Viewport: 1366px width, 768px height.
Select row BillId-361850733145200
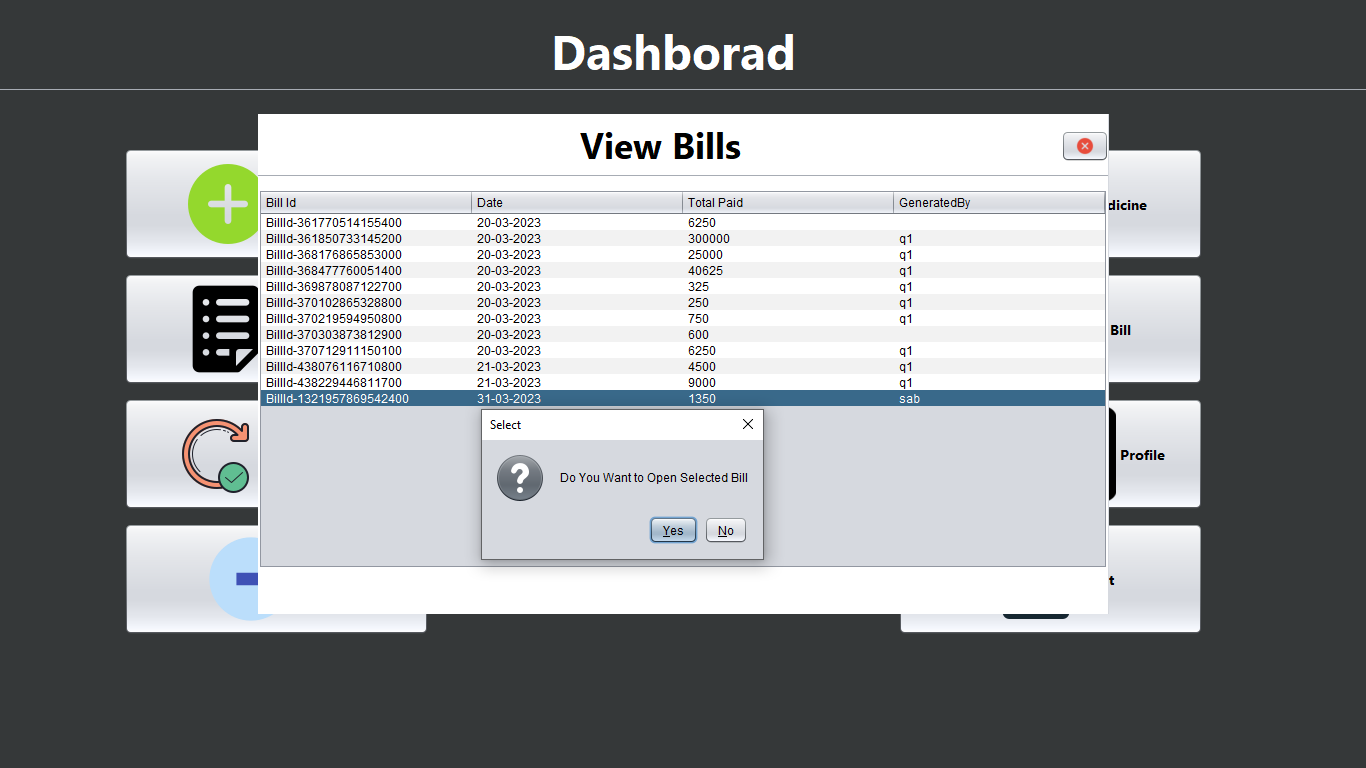683,238
